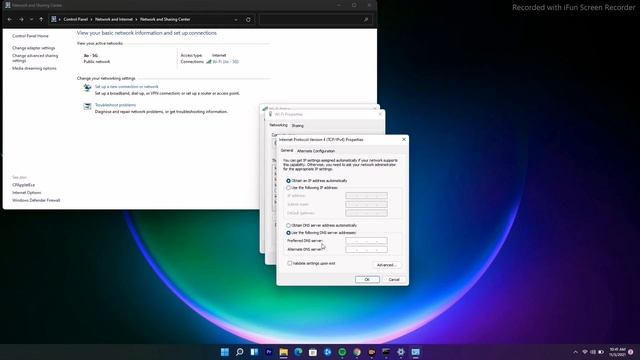Open Widgets from the taskbar
Image resolution: width=640 pixels, height=360 pixels.
click(254, 352)
